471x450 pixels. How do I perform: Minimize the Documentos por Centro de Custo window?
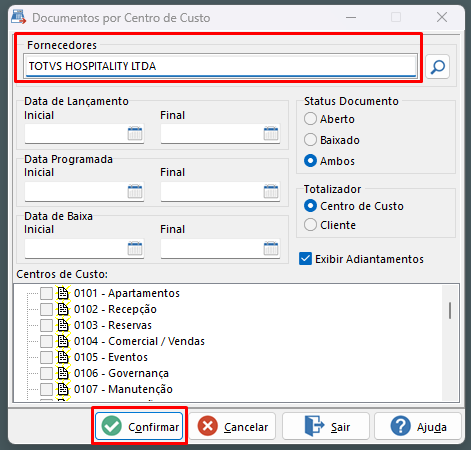351,17
